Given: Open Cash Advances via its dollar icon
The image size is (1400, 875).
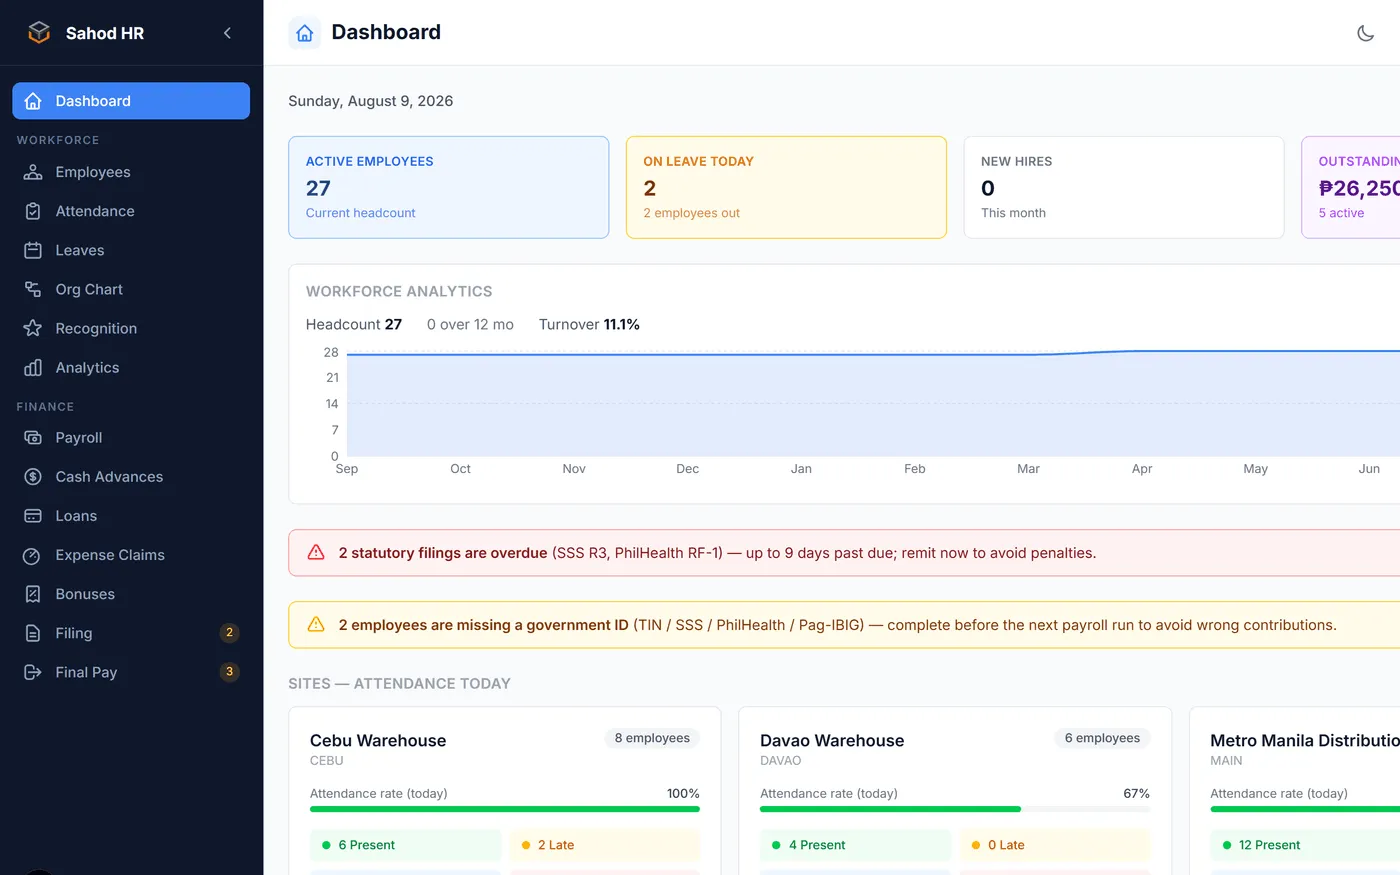Looking at the screenshot, I should point(33,477).
